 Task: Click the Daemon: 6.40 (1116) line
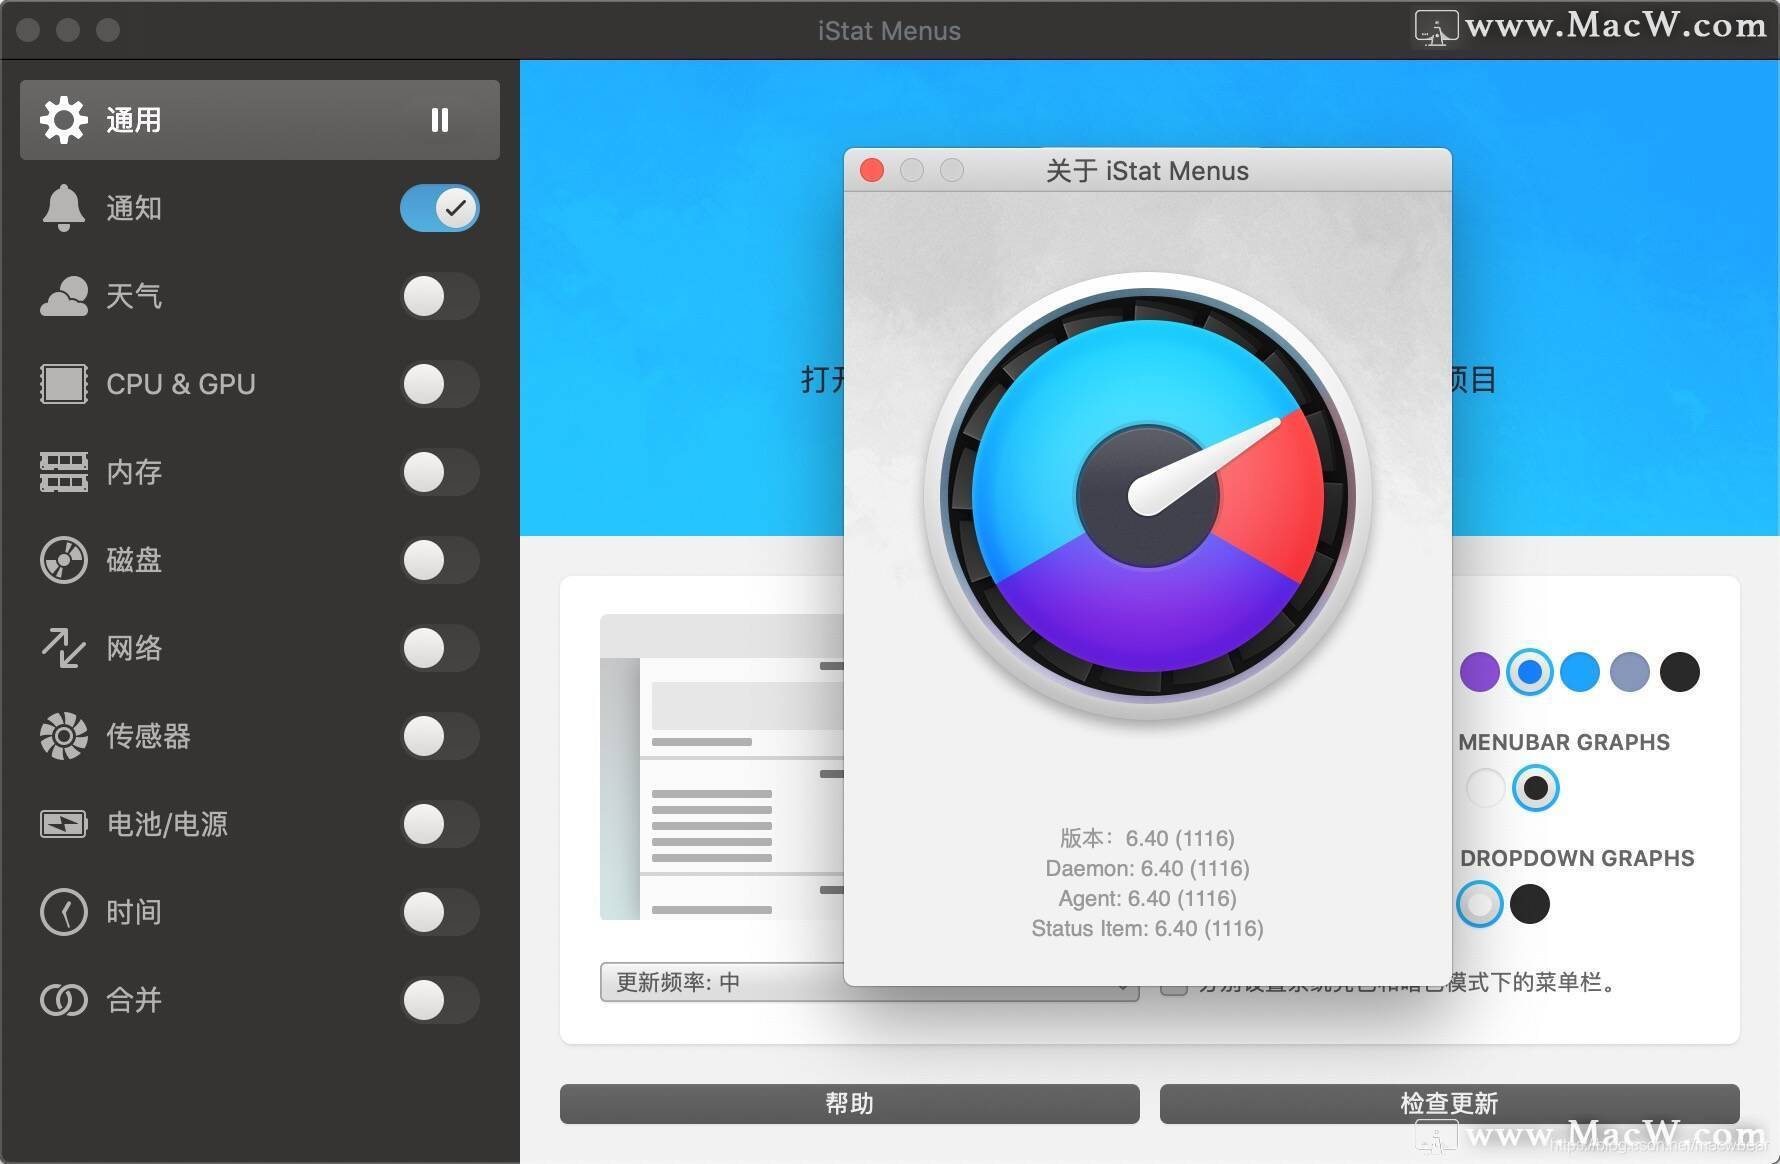1148,868
